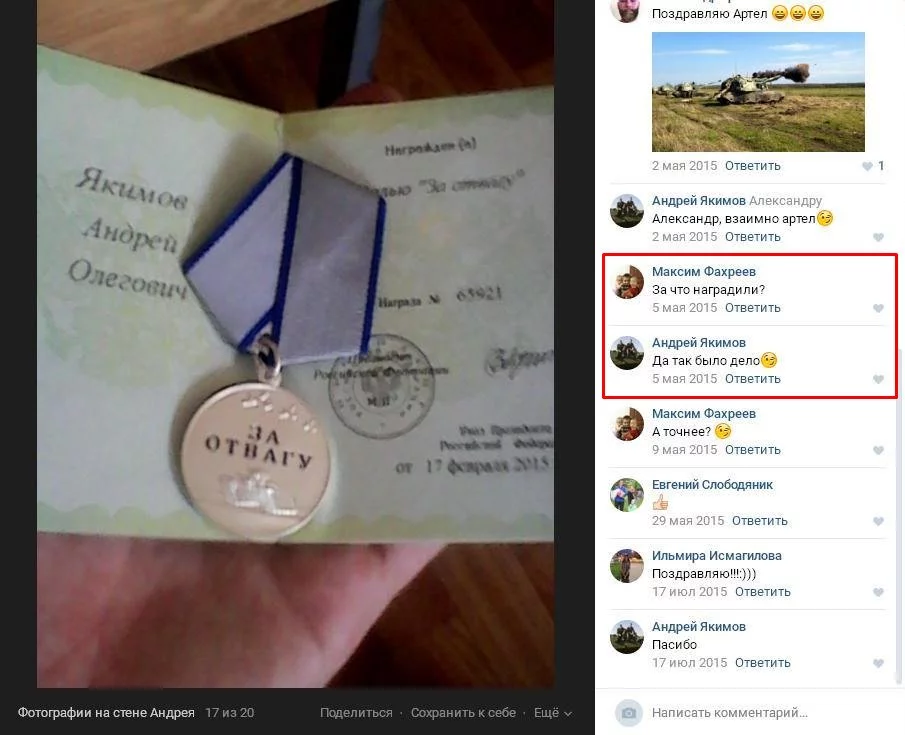
Task: Attach photo via camera icon in comment box
Action: pyautogui.click(x=629, y=713)
